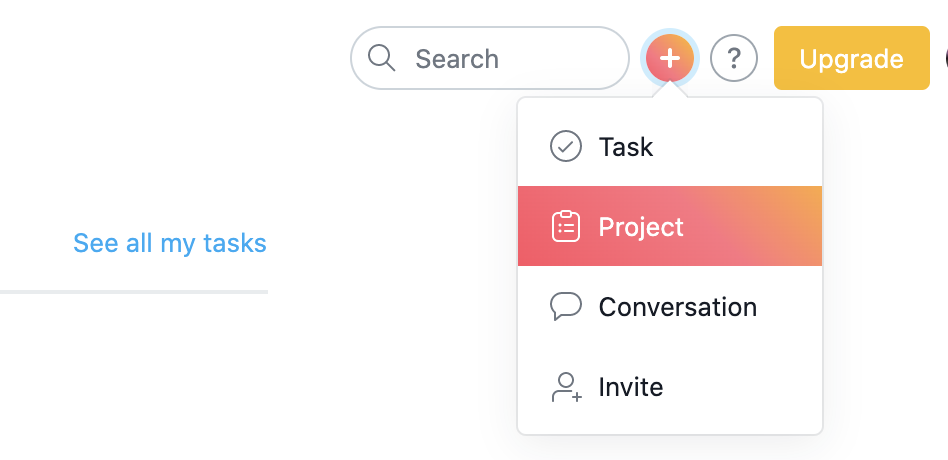Click the red plus quick-add button
The width and height of the screenshot is (948, 460).
pos(670,58)
